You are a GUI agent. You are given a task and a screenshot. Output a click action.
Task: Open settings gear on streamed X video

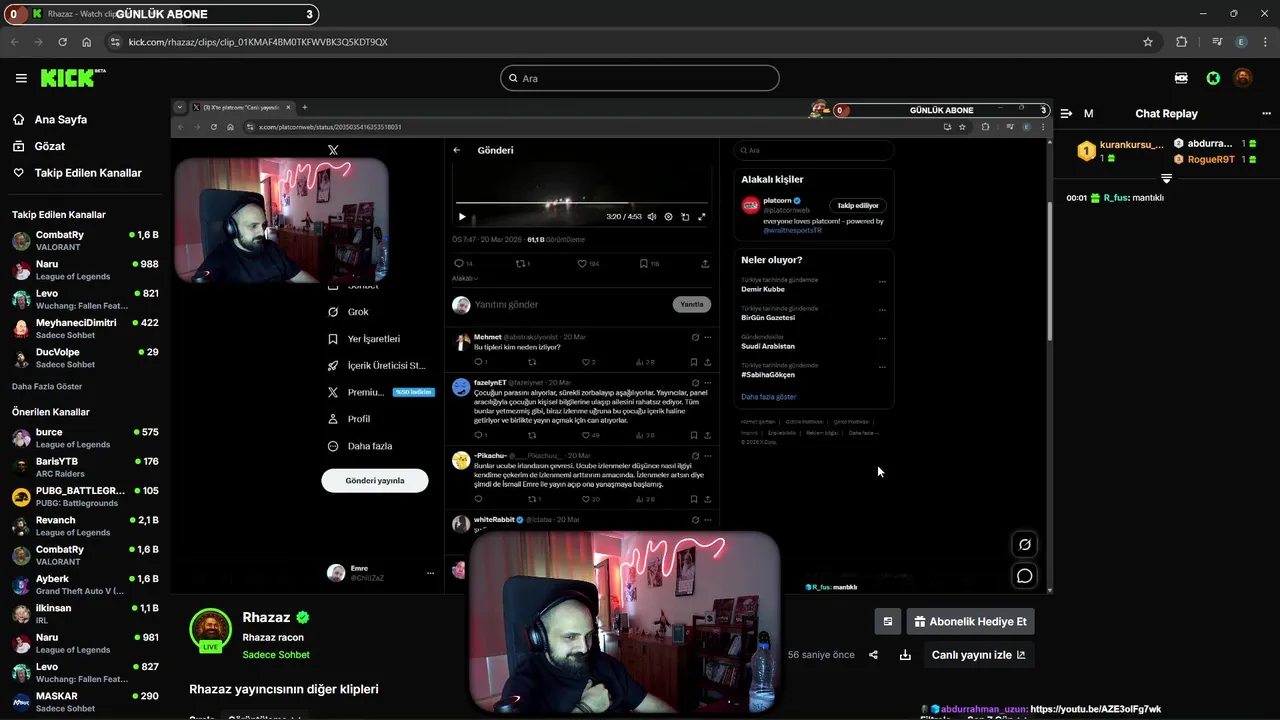[668, 216]
